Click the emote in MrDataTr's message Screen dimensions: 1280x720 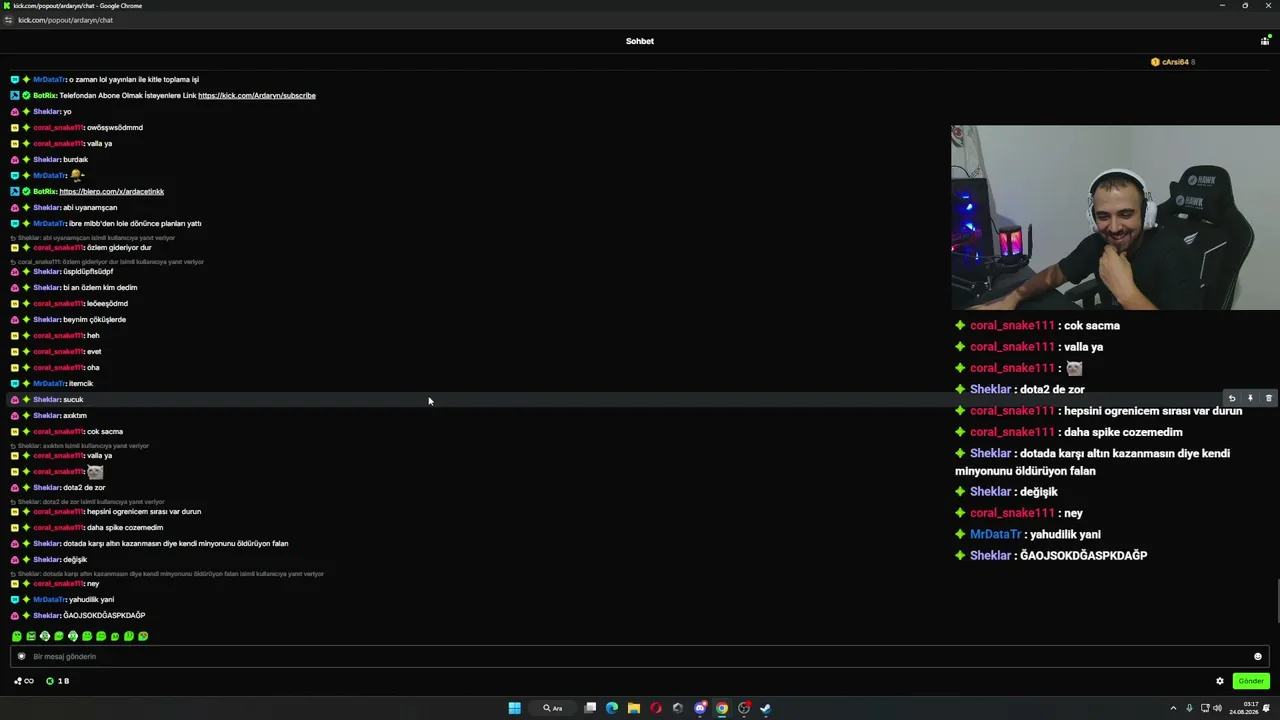coord(77,175)
